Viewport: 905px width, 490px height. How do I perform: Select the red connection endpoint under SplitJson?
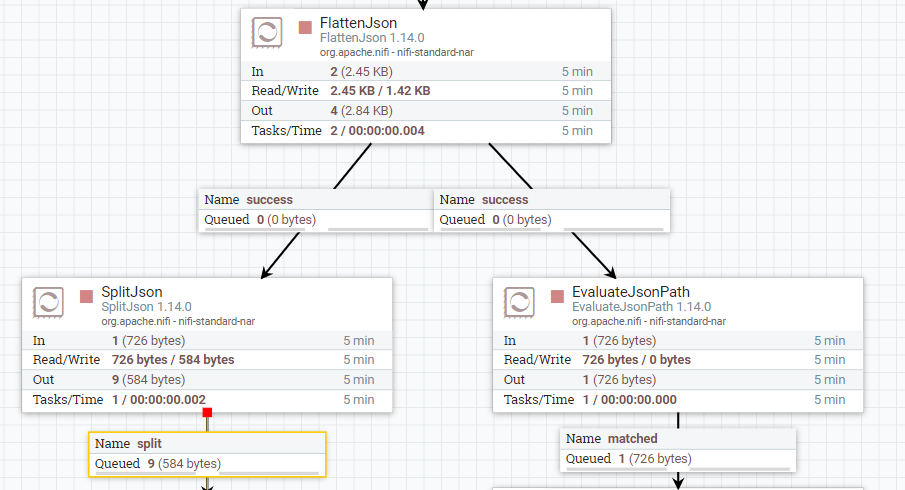(x=208, y=412)
